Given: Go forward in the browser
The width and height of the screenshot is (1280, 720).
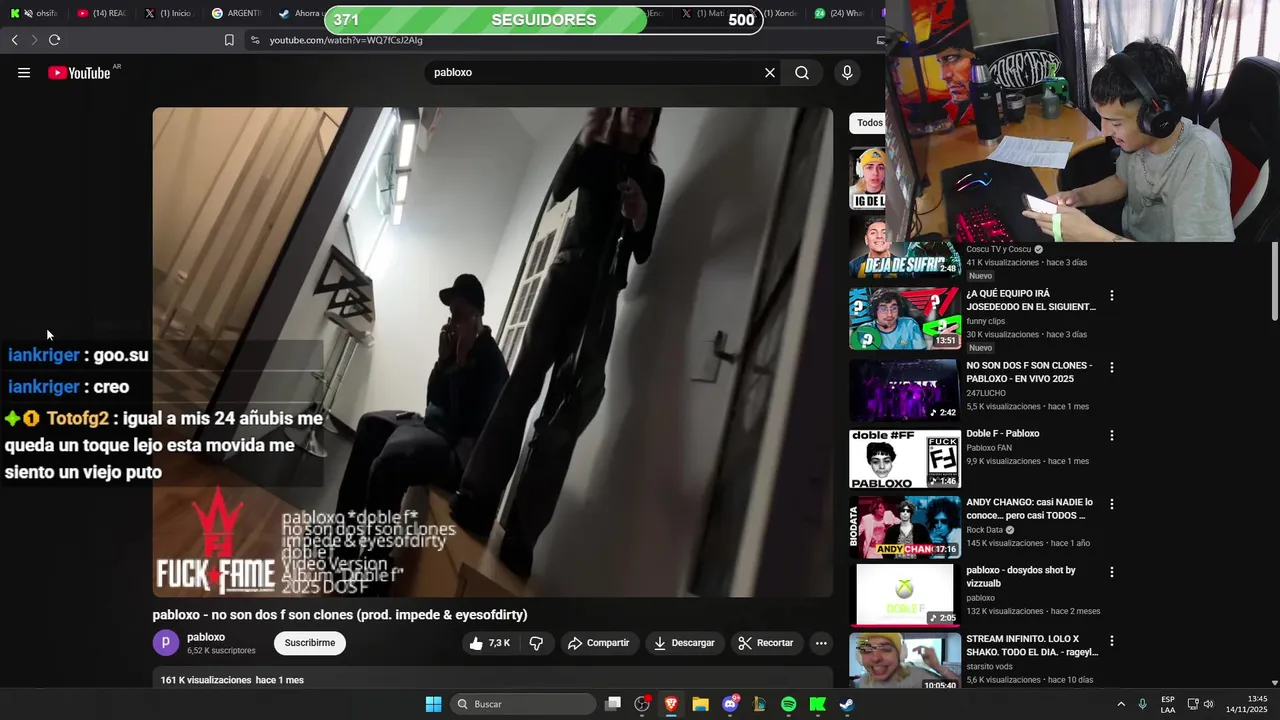Looking at the screenshot, I should point(34,40).
